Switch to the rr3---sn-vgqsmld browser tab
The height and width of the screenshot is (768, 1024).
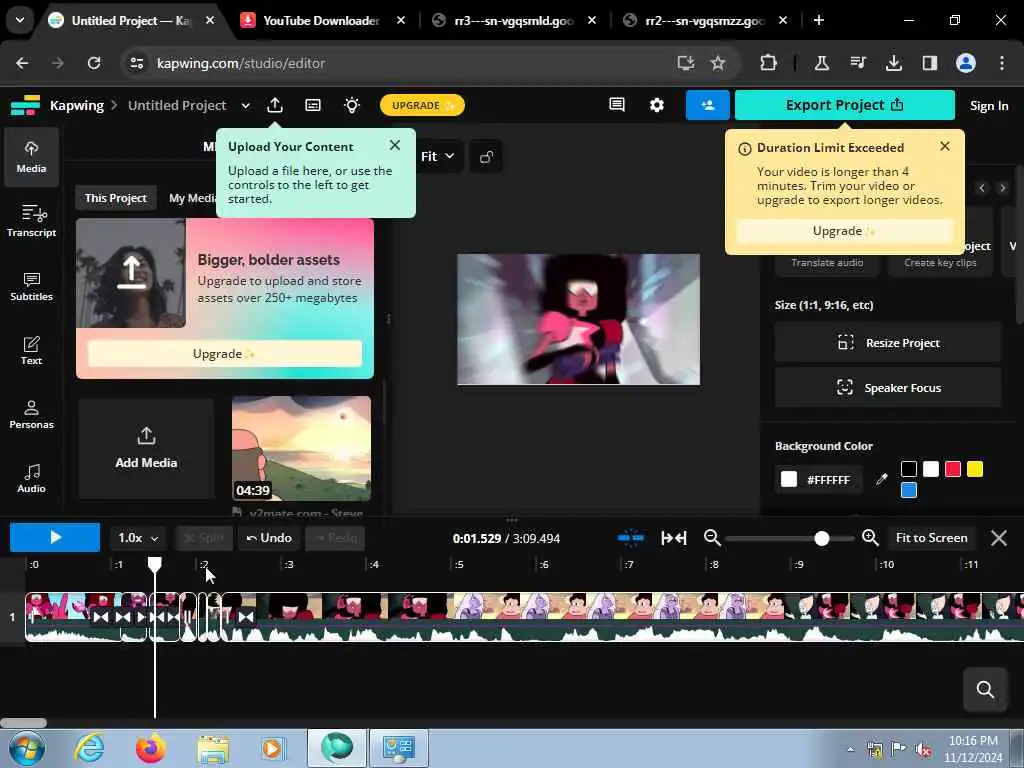tap(513, 20)
